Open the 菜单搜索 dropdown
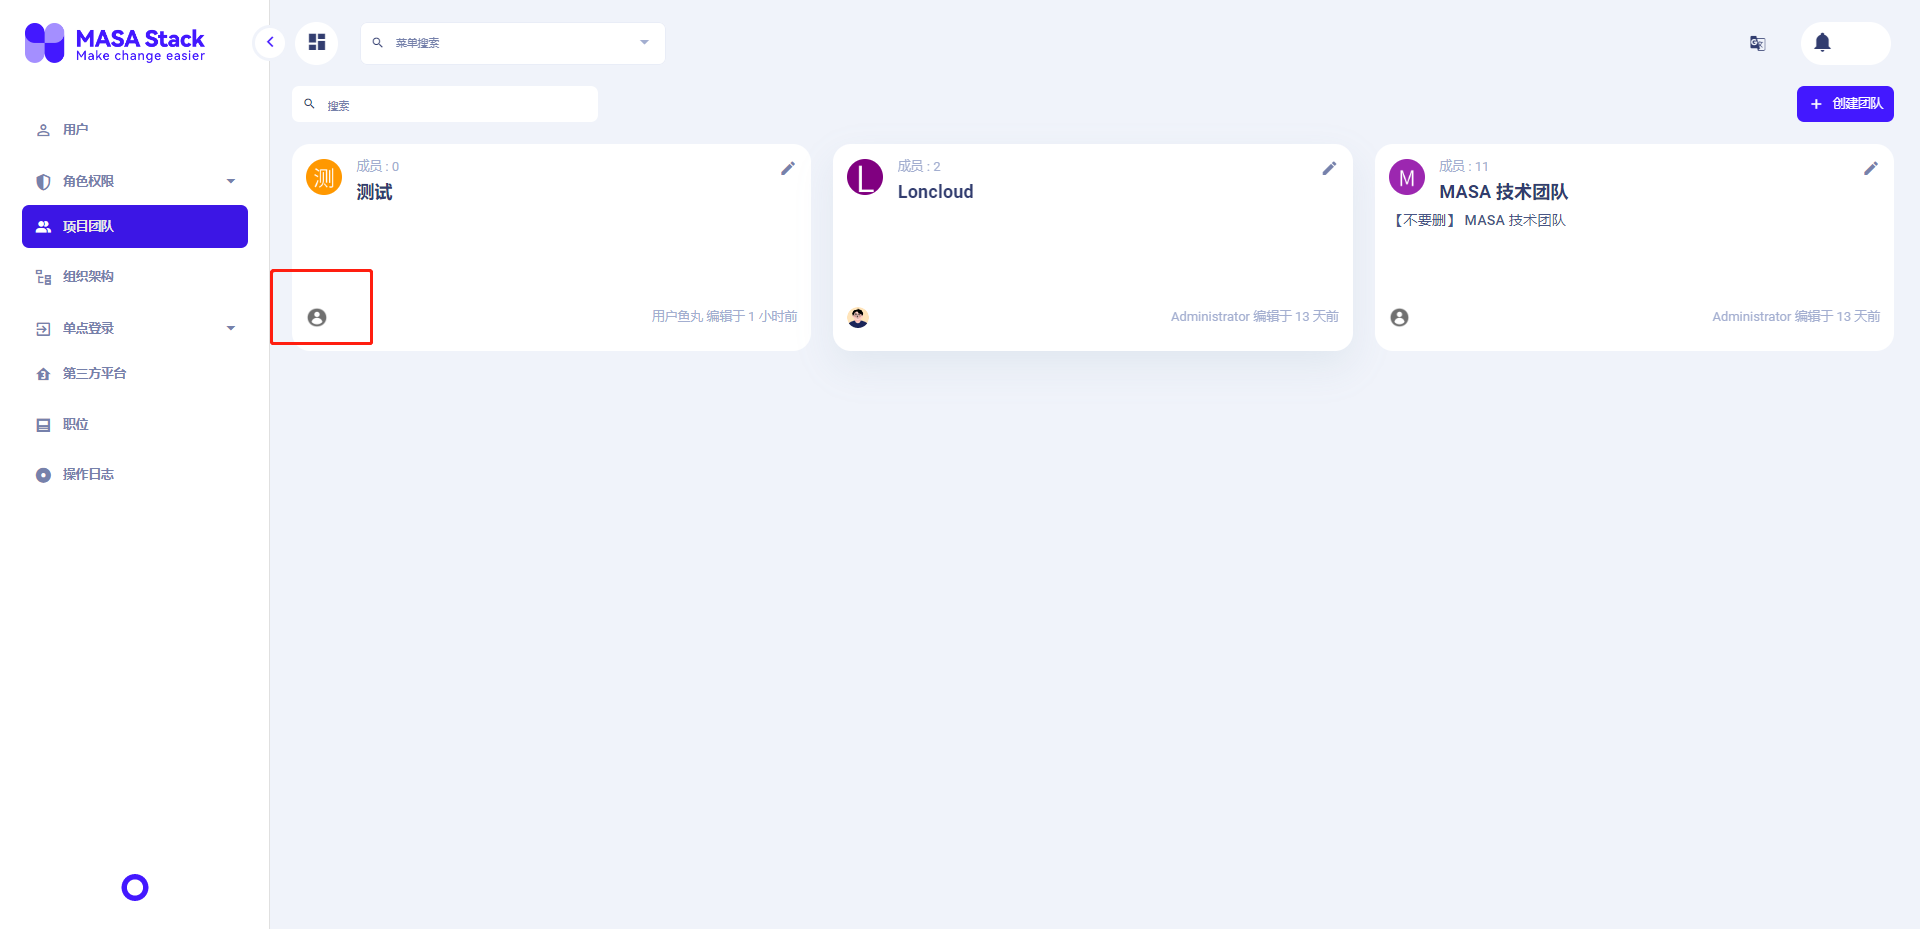This screenshot has width=1920, height=929. pyautogui.click(x=643, y=43)
